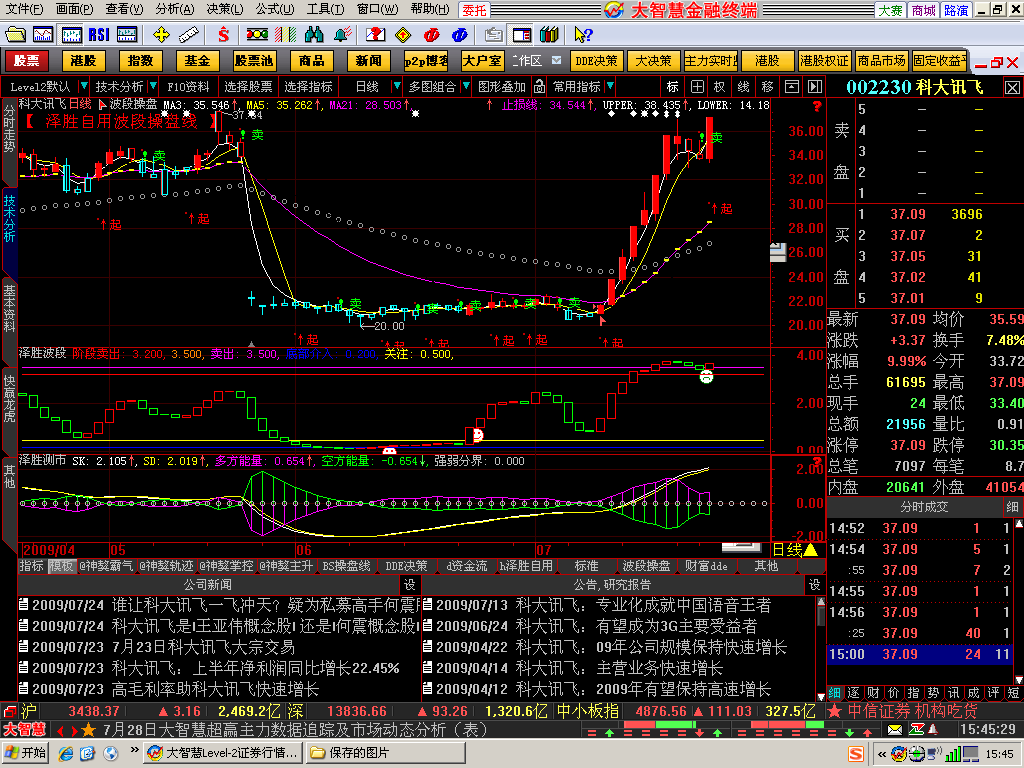Open news 7月23日科大讯飞大宗交易
Image resolution: width=1024 pixels, height=768 pixels.
pyautogui.click(x=203, y=647)
